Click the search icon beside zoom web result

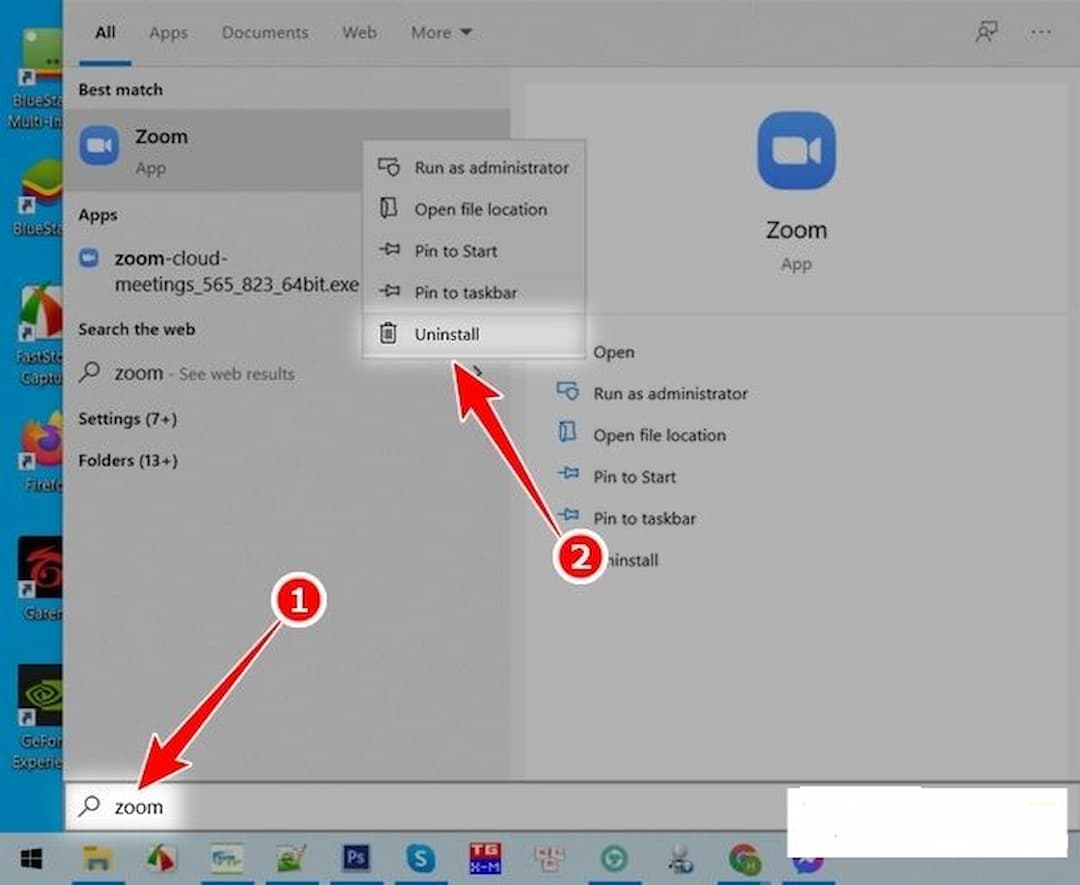pos(90,372)
